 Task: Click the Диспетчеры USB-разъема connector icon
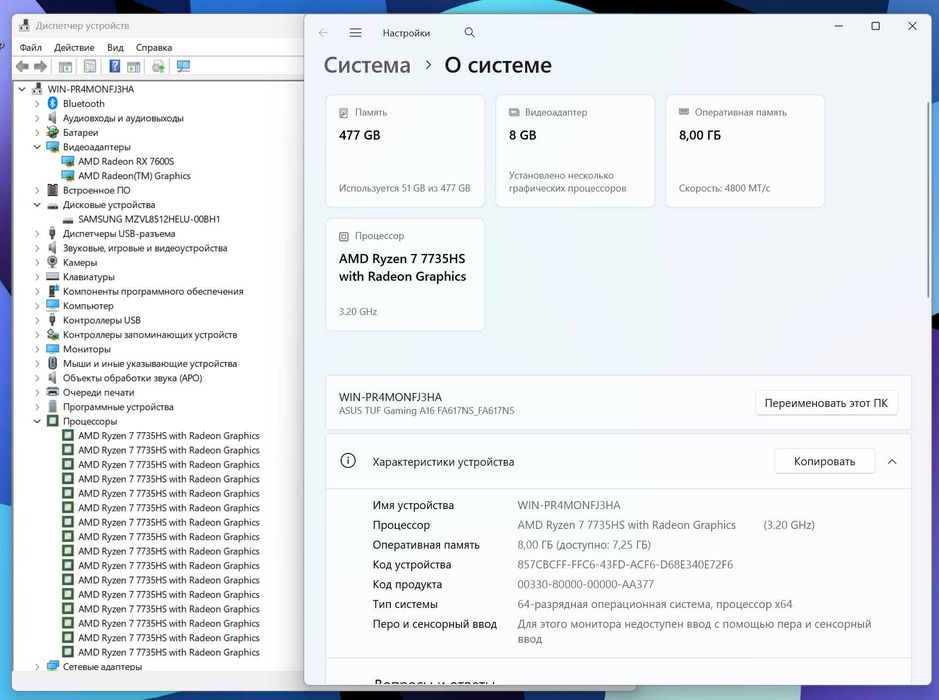(x=53, y=234)
